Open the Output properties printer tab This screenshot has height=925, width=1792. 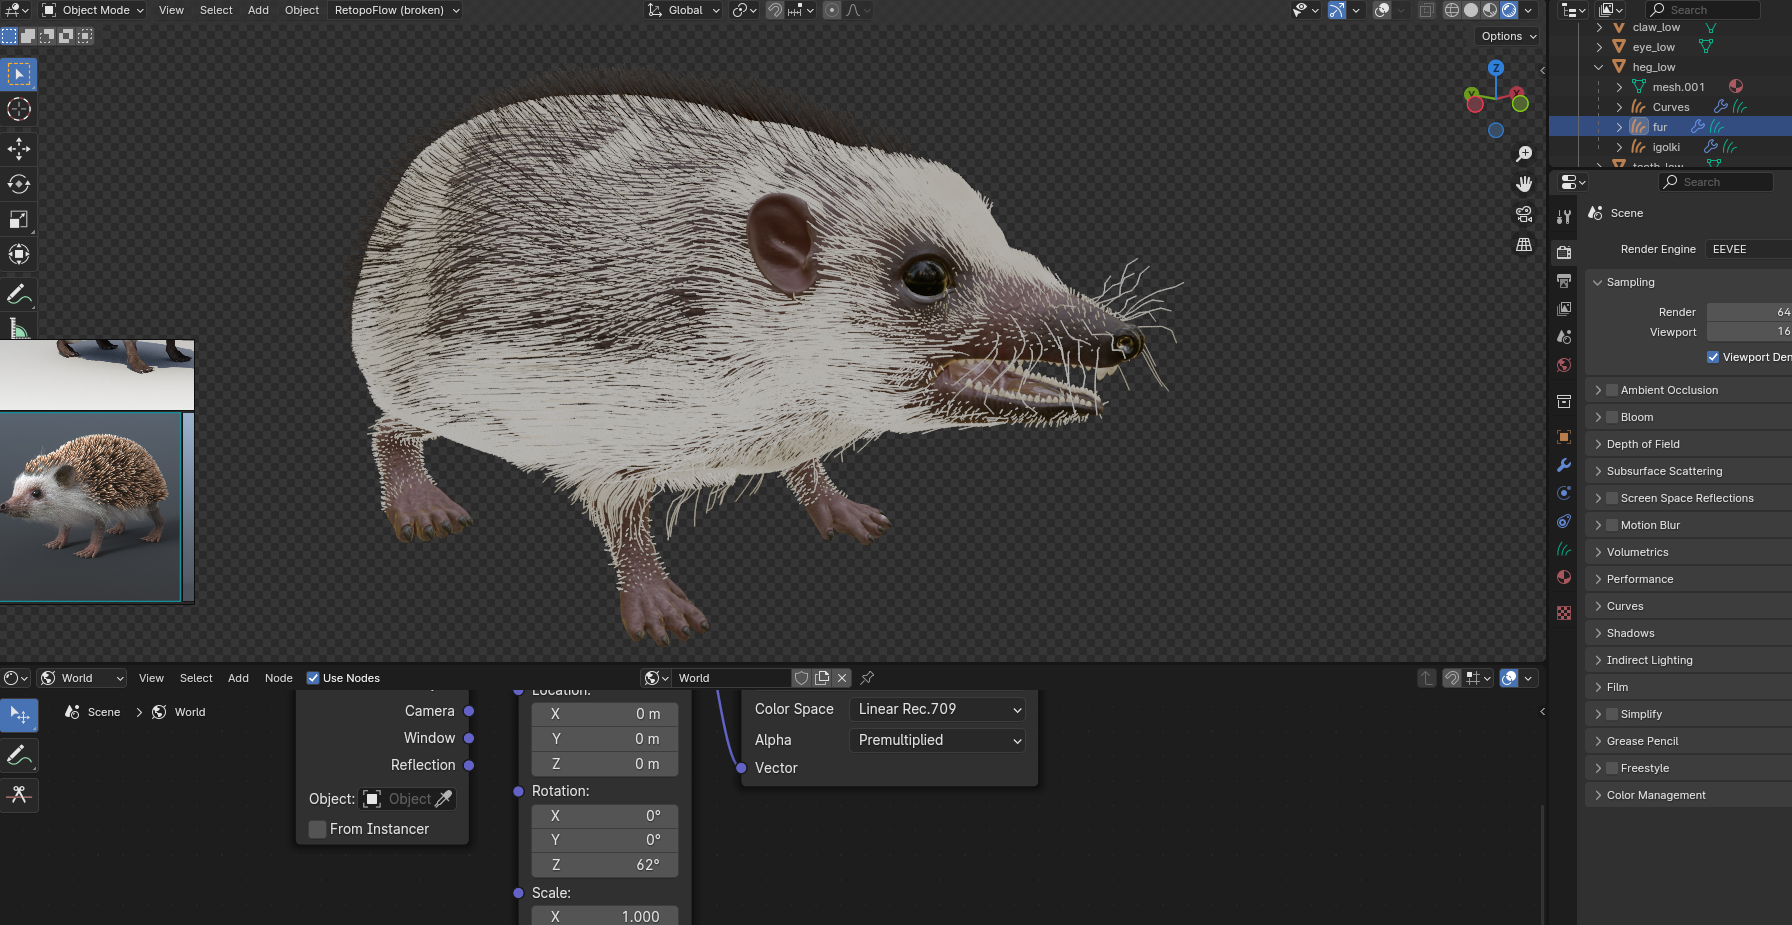(1564, 281)
